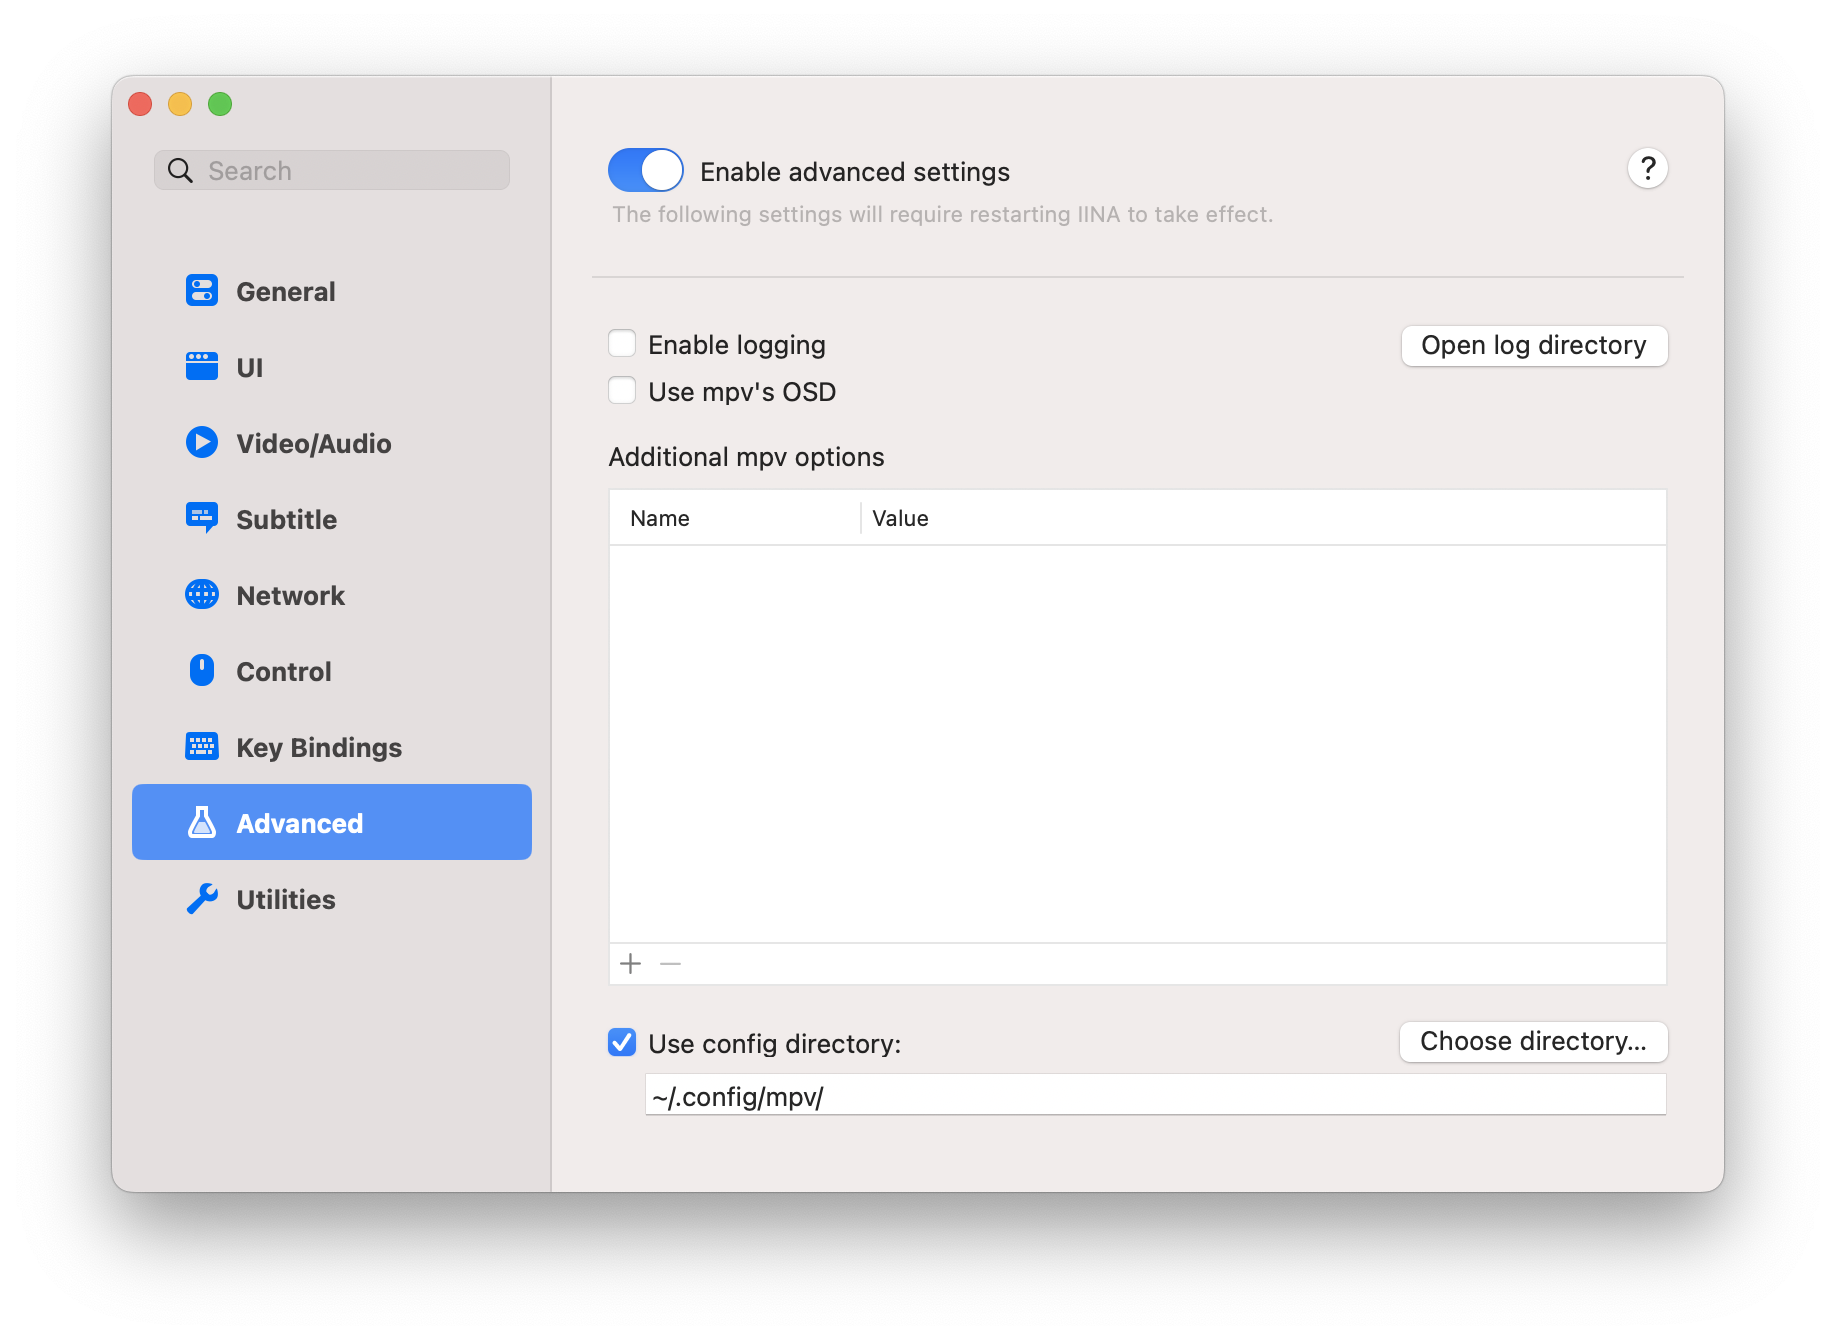Click the help question mark
The height and width of the screenshot is (1340, 1836).
1648,168
